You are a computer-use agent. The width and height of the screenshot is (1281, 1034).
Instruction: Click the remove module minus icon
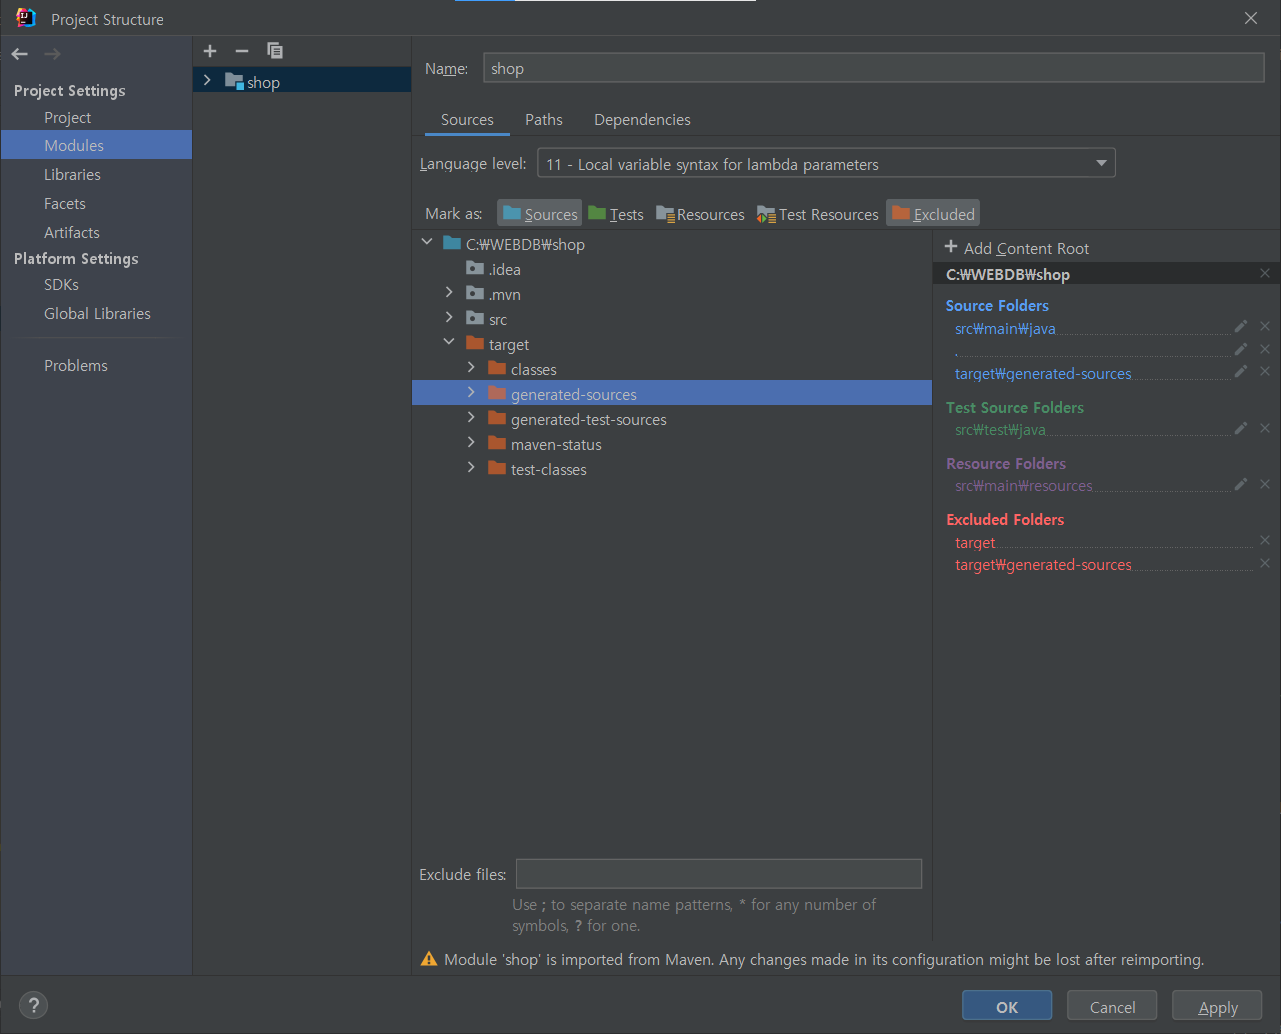coord(241,51)
